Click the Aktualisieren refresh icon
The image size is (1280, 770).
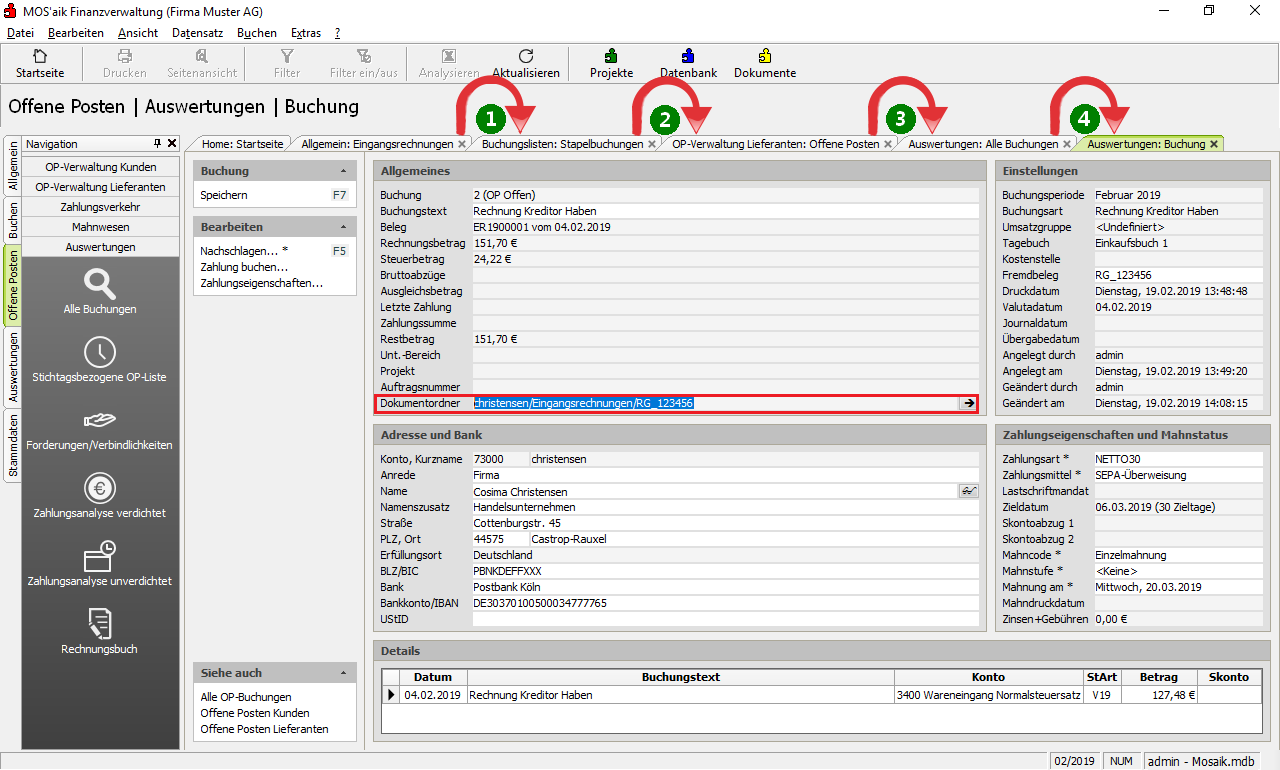[526, 57]
